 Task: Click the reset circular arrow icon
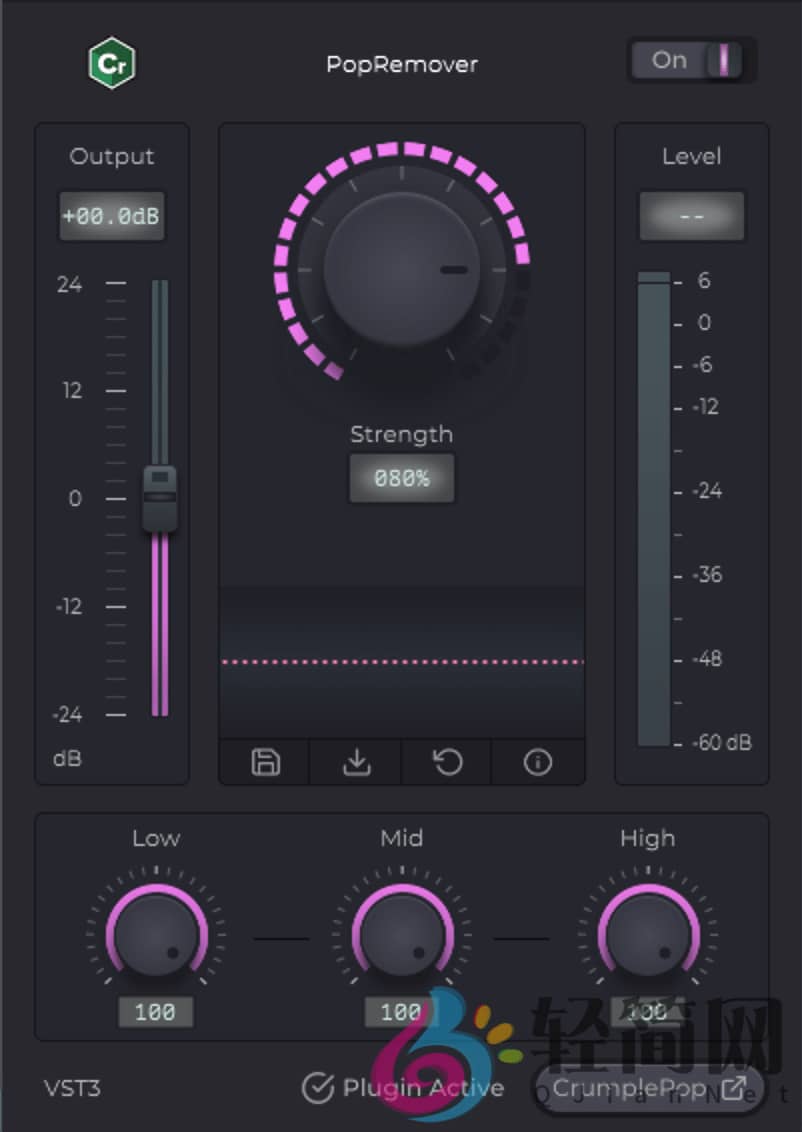coord(447,763)
